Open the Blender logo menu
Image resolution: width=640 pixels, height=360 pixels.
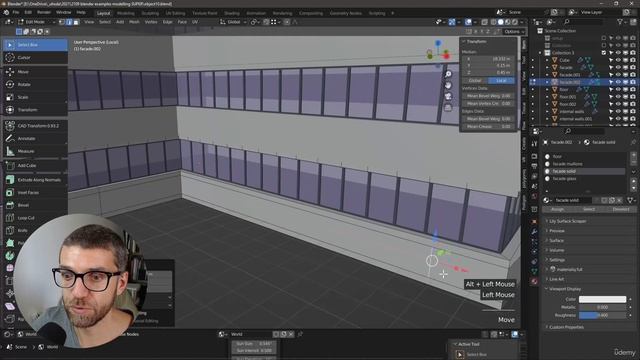[6, 13]
